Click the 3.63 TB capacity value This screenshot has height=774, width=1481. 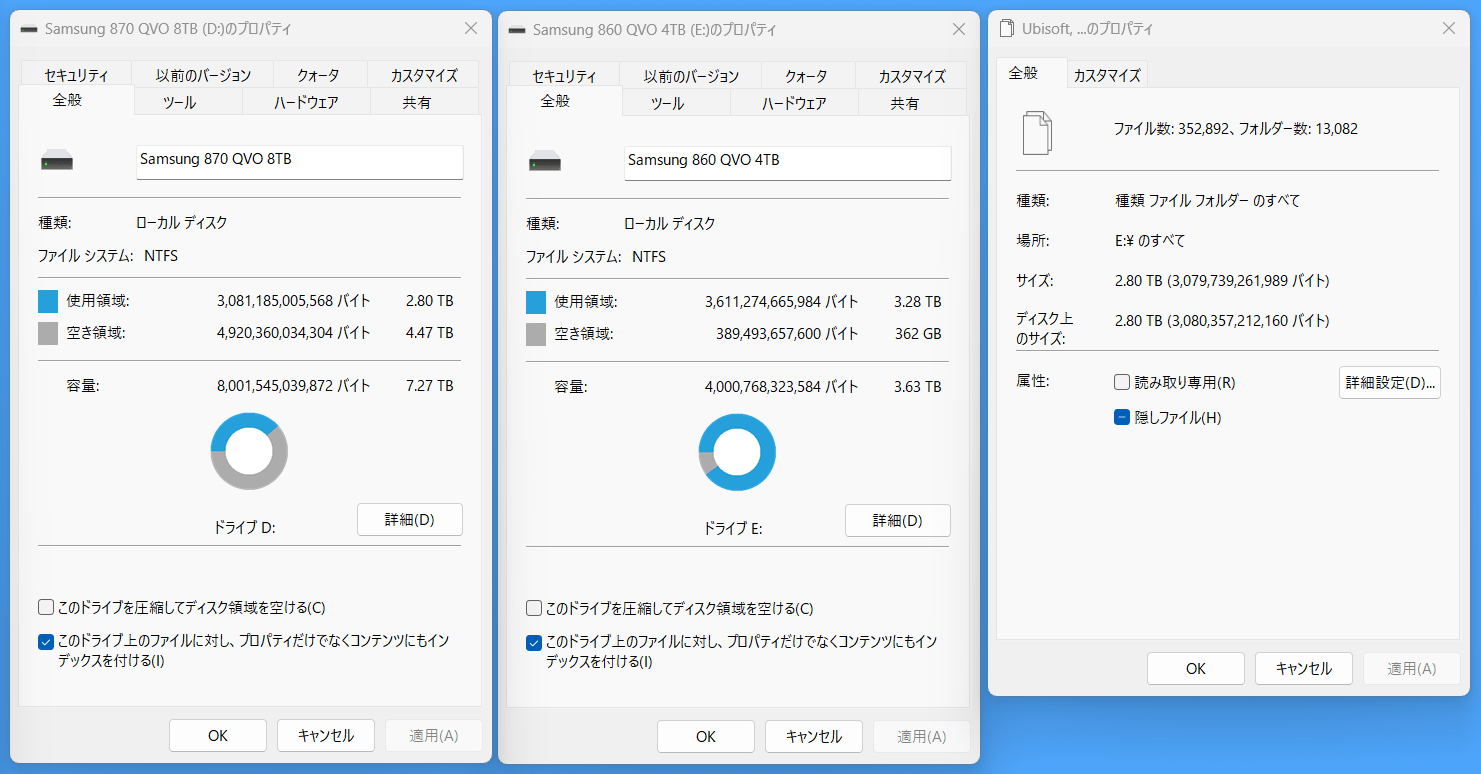point(918,387)
